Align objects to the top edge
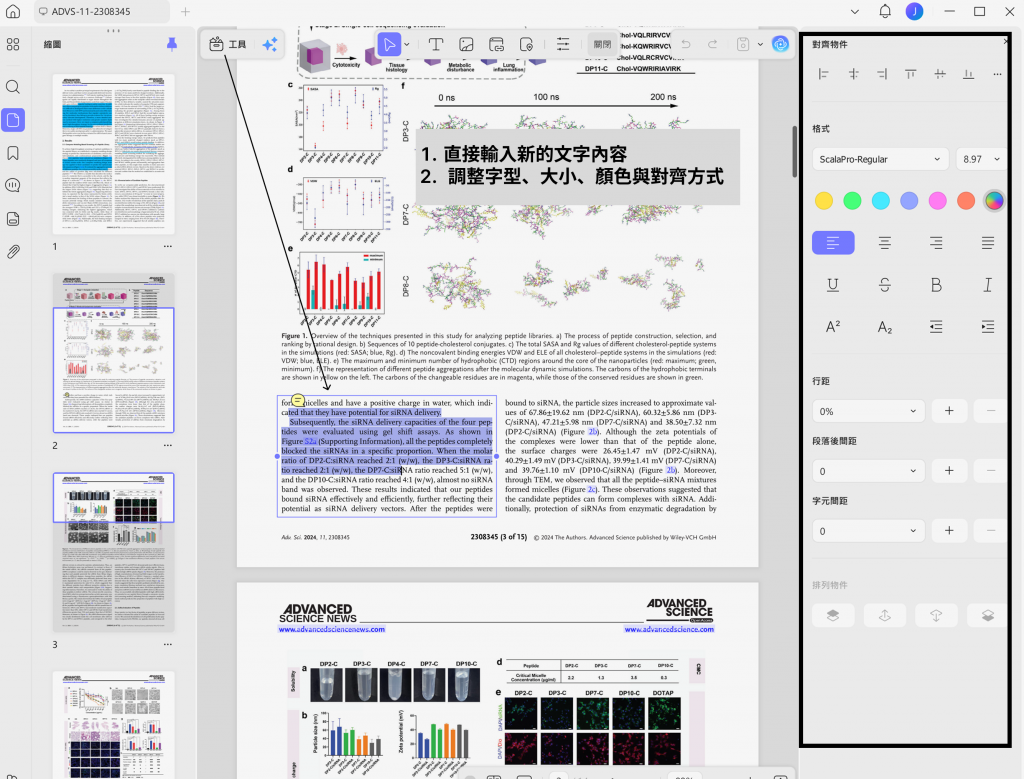 pos(910,74)
